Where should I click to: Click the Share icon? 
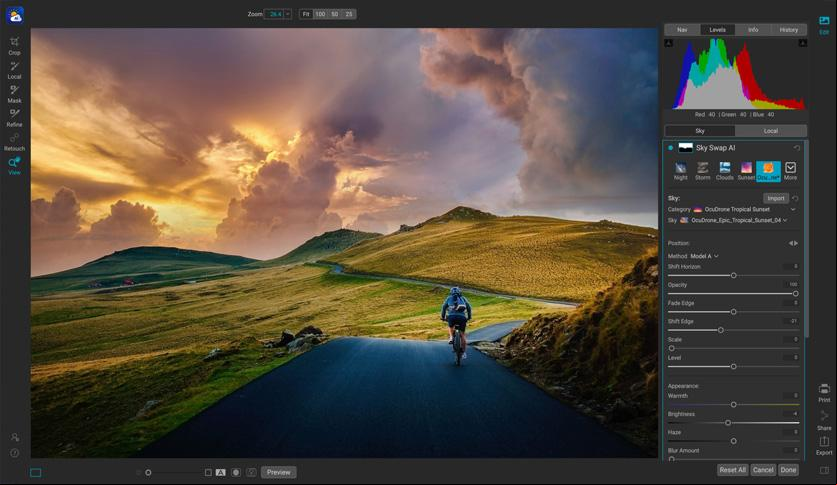tap(824, 420)
